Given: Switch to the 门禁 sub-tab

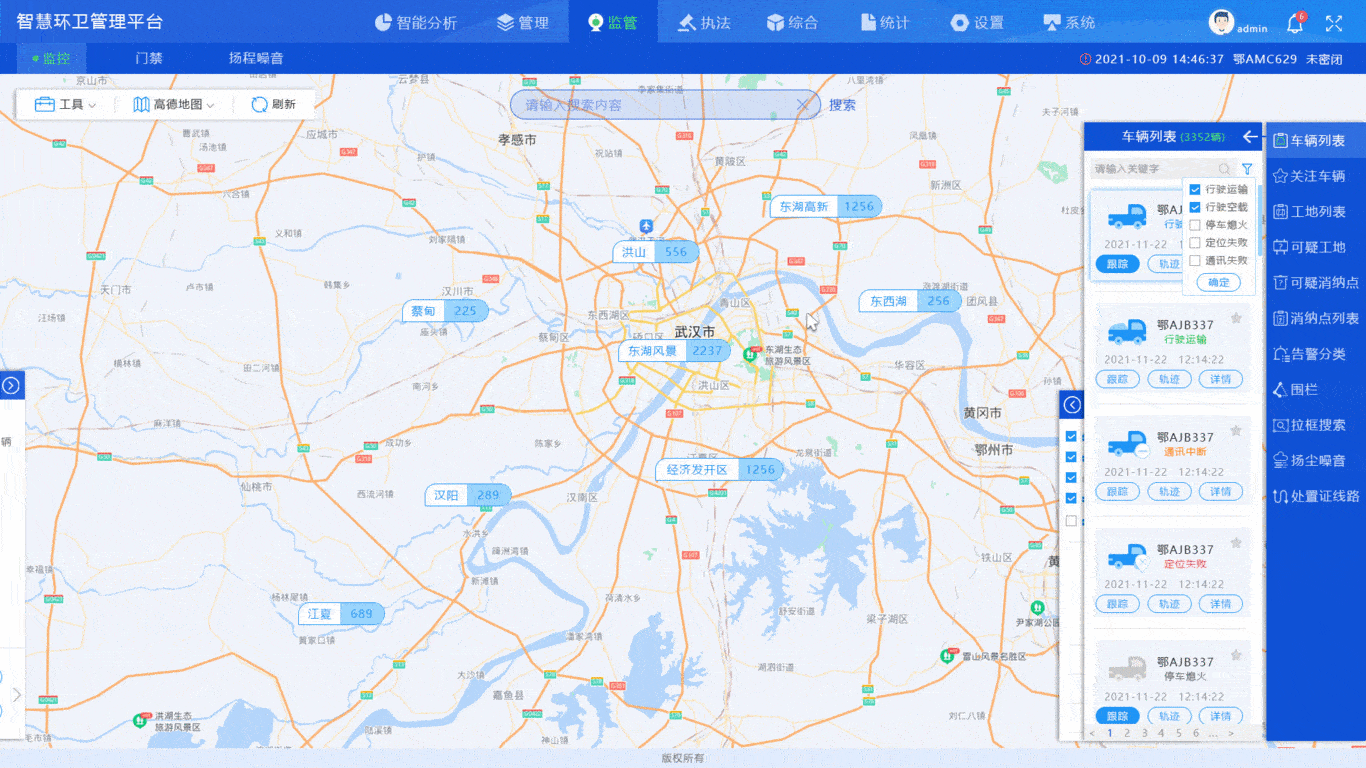Looking at the screenshot, I should pyautogui.click(x=149, y=58).
